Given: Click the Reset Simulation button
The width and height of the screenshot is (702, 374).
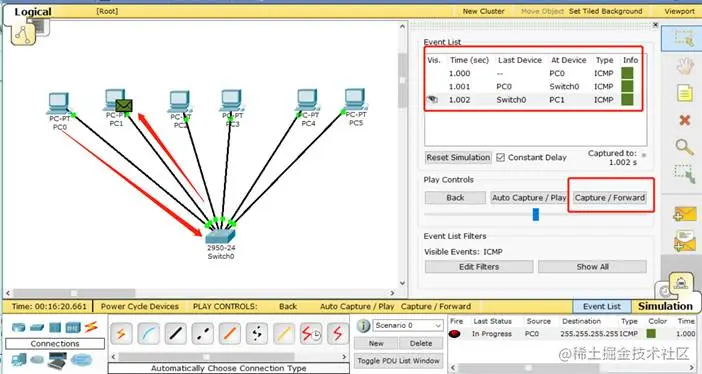Looking at the screenshot, I should (458, 157).
